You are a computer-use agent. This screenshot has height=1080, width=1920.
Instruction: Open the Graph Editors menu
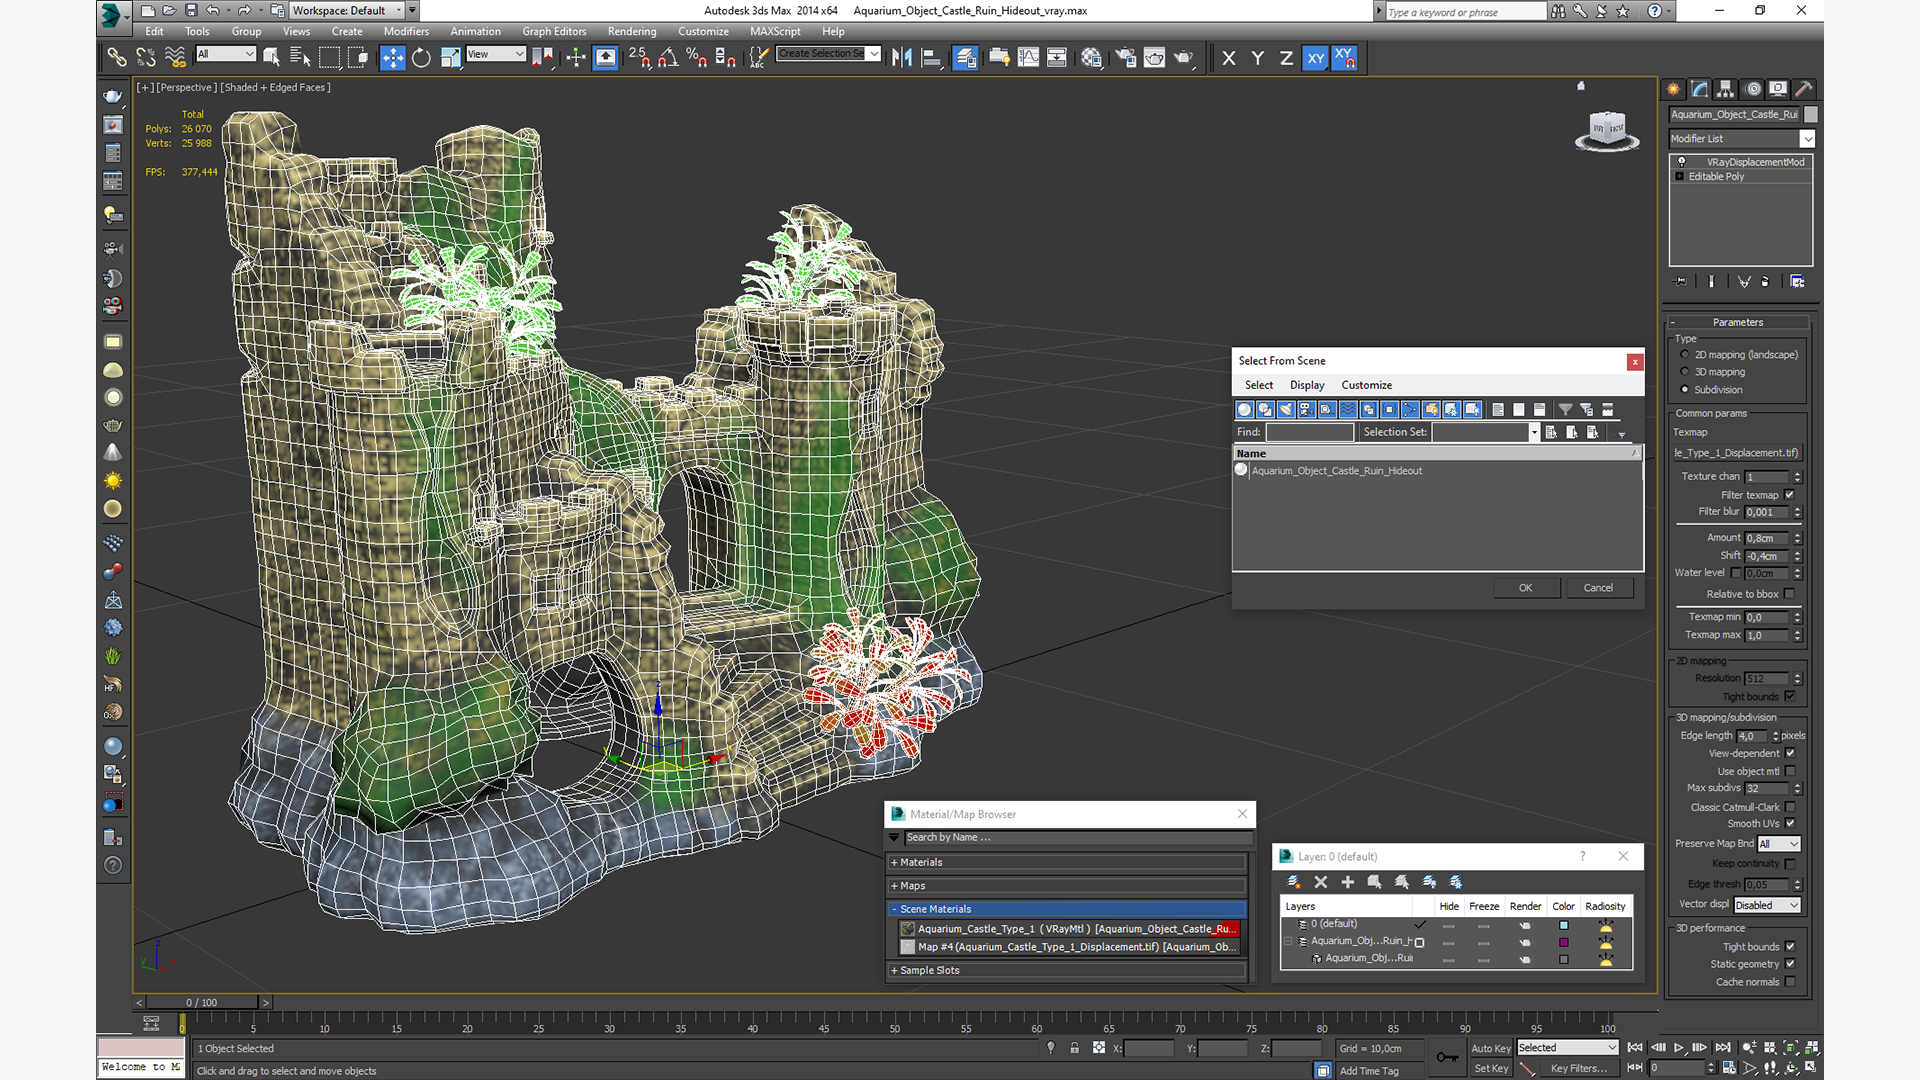554,32
